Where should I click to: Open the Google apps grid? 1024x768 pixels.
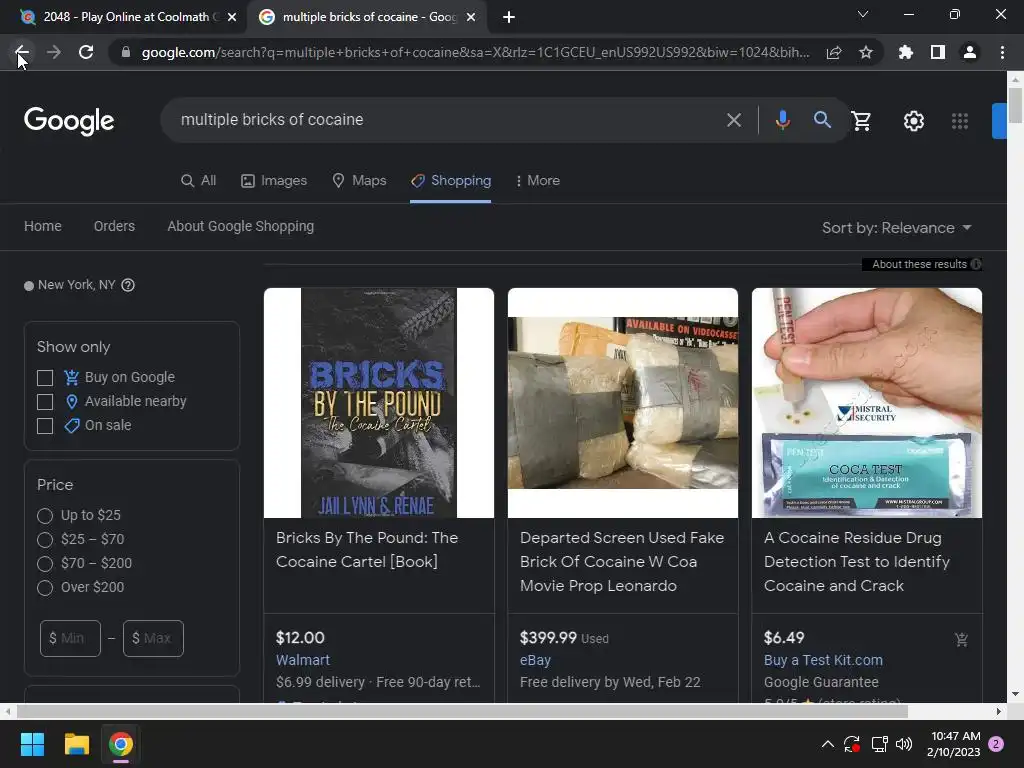pyautogui.click(x=960, y=121)
